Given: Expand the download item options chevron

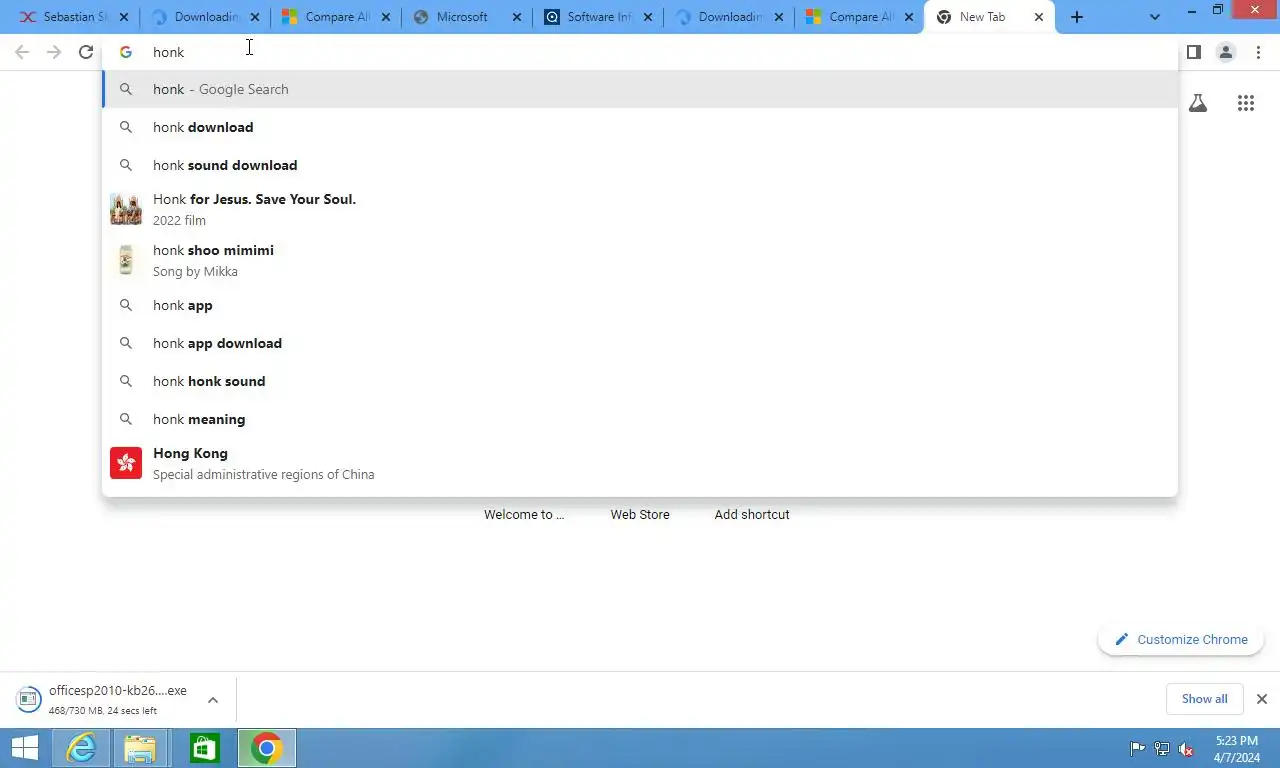Looking at the screenshot, I should coord(212,700).
